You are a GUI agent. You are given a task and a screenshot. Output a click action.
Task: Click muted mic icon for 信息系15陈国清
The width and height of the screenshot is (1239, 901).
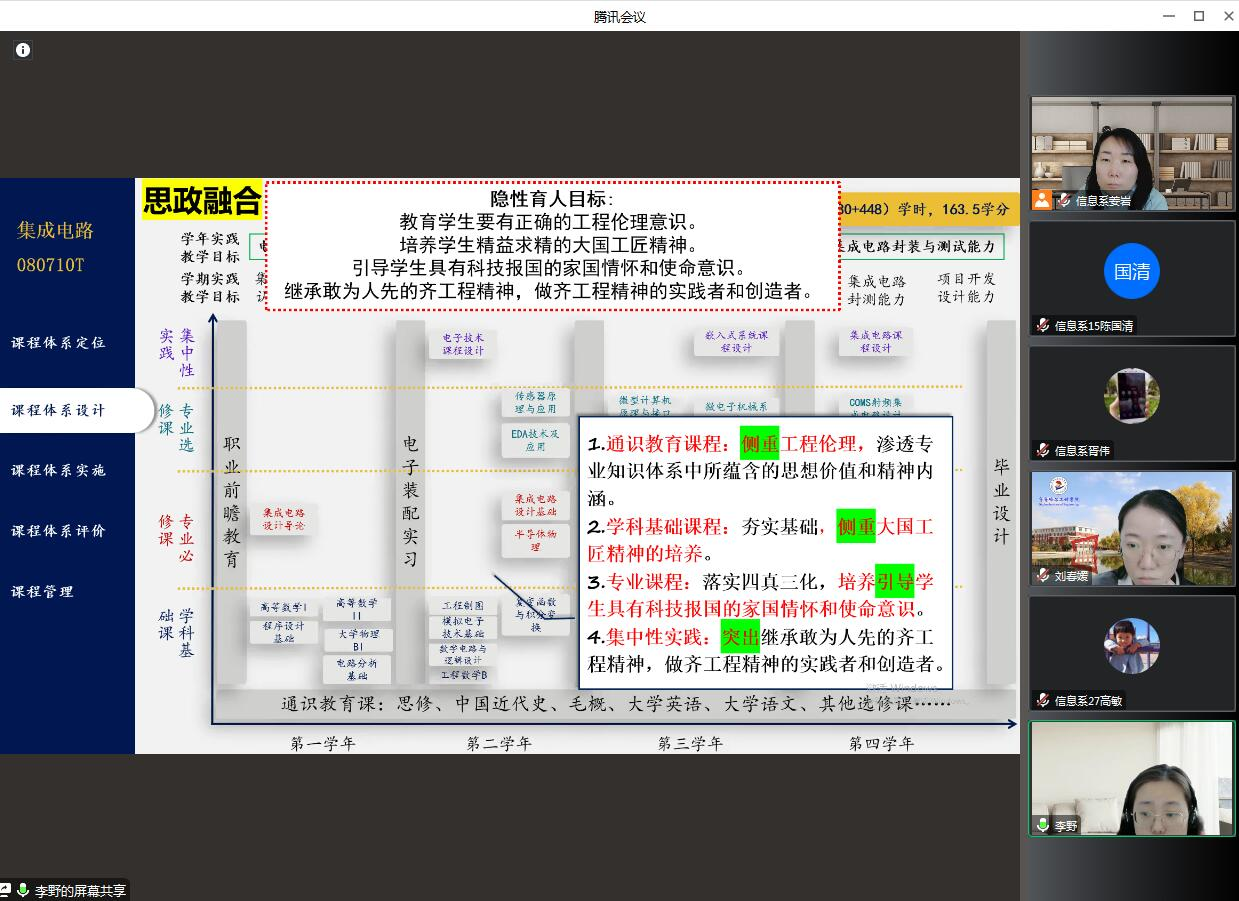tap(1043, 325)
